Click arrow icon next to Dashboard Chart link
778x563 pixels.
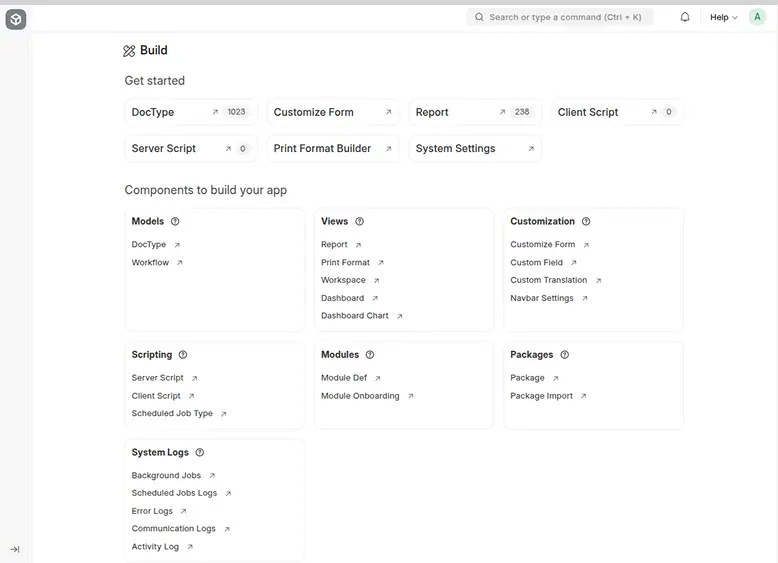[x=400, y=316]
